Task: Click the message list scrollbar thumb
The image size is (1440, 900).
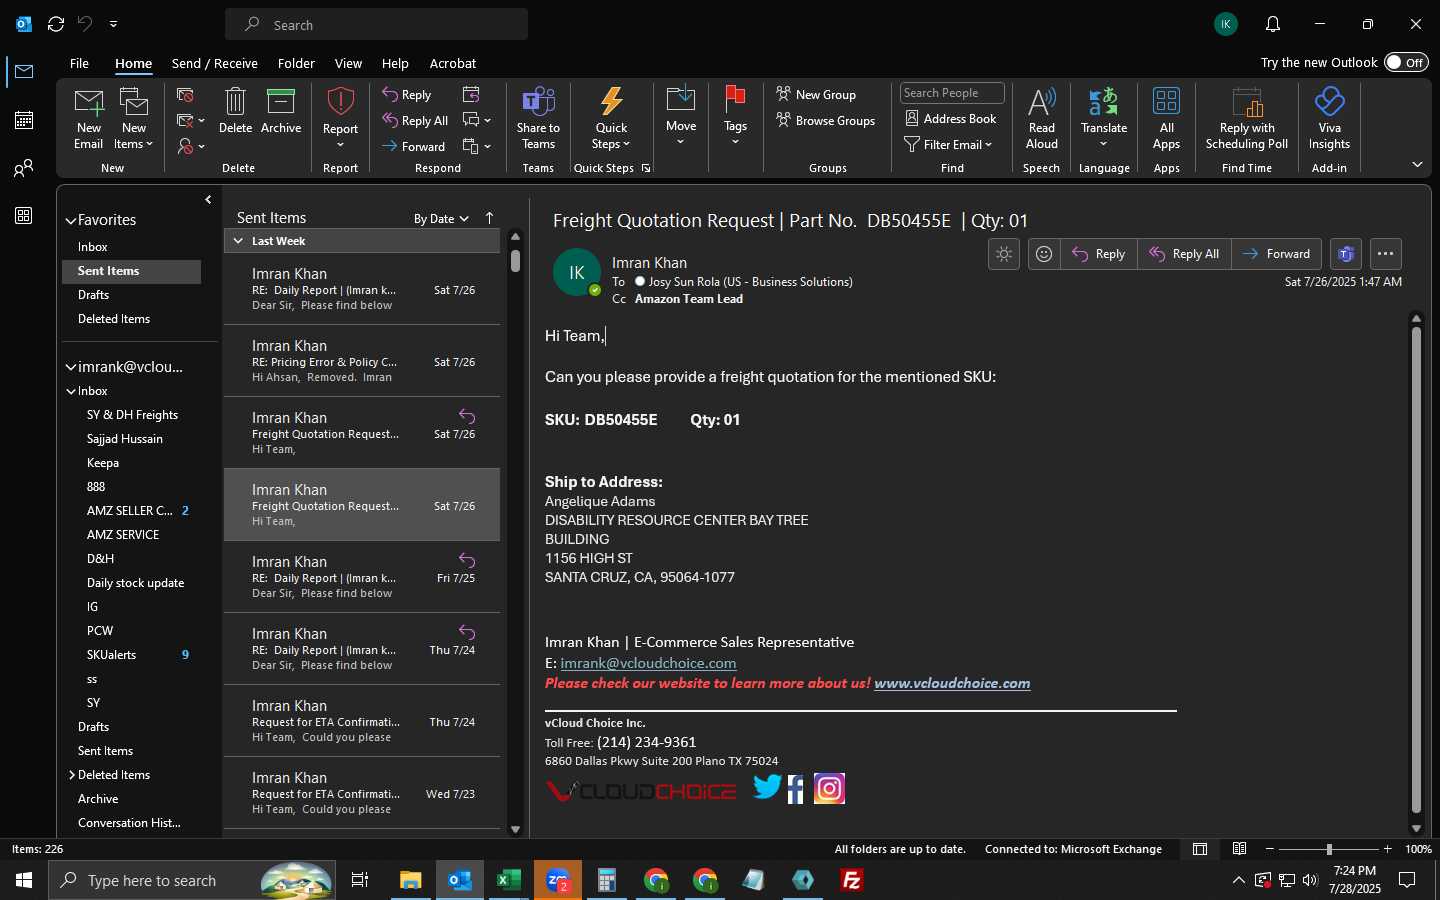Action: click(x=515, y=260)
